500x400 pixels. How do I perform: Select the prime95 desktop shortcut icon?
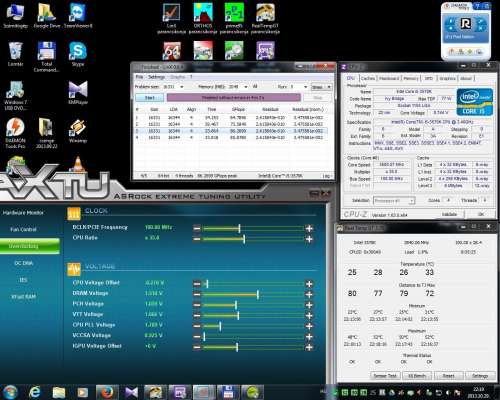(234, 18)
